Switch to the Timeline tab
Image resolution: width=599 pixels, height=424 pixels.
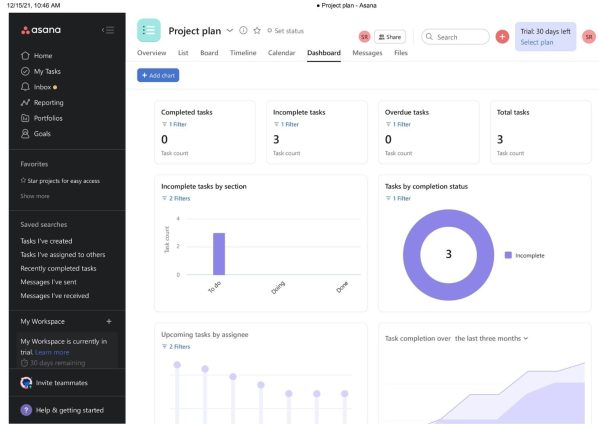(x=243, y=53)
